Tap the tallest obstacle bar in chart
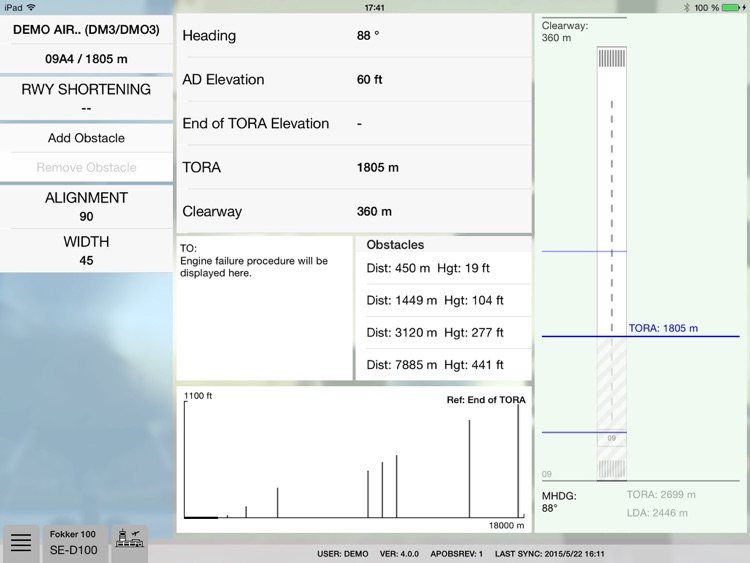 518,461
